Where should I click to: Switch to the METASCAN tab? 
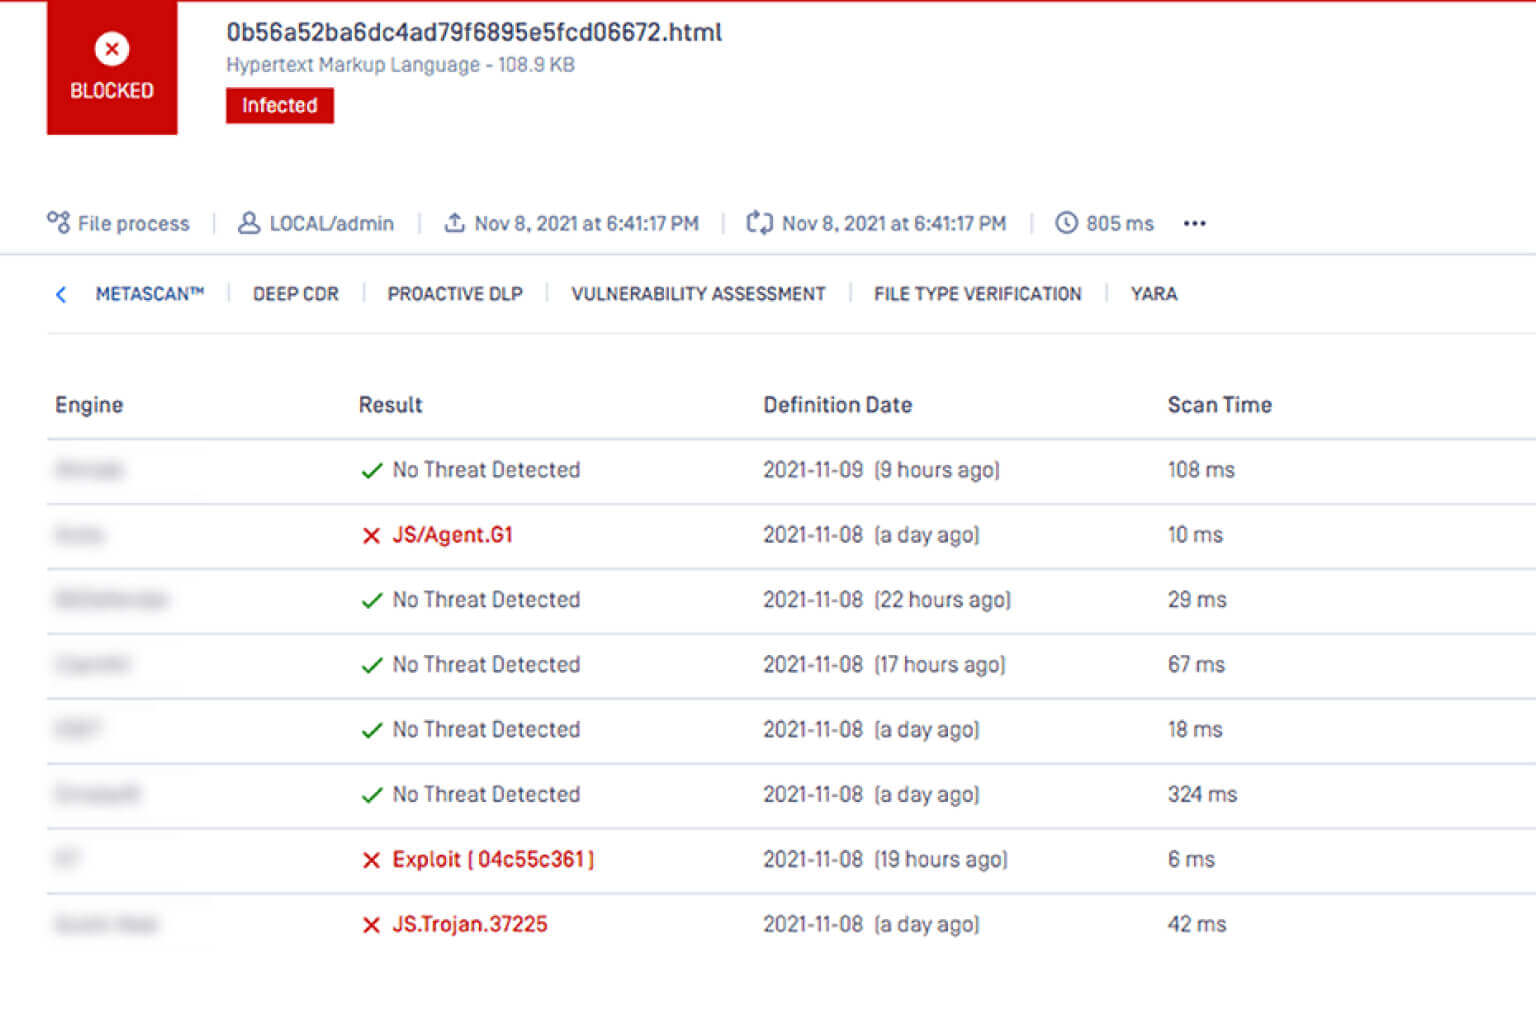149,294
